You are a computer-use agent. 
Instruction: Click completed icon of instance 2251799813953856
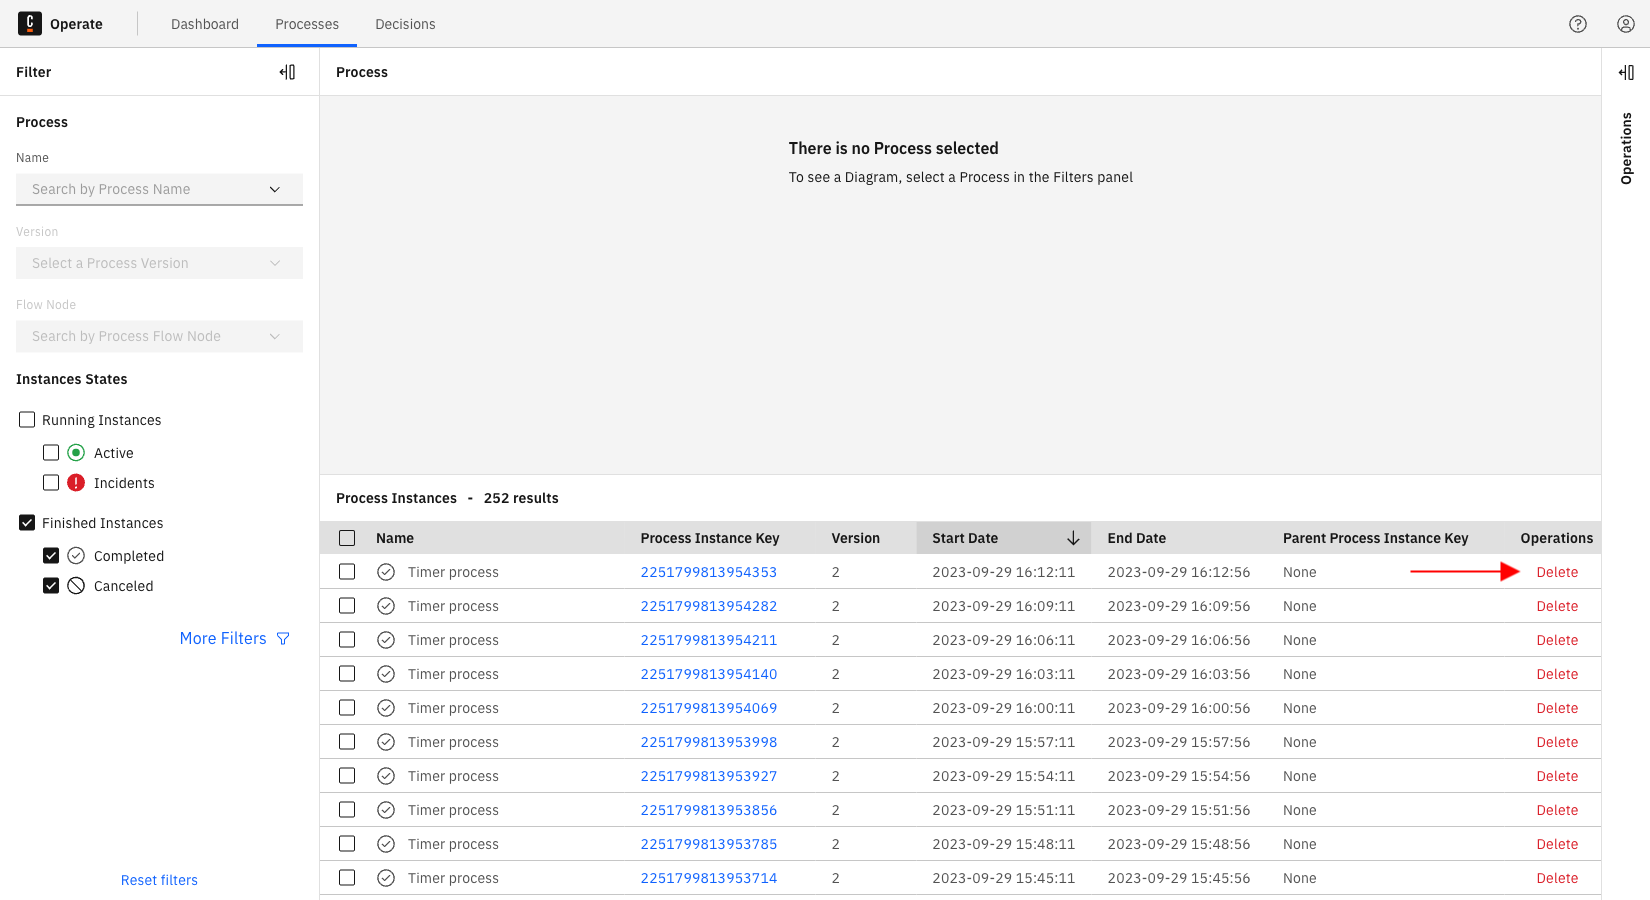tap(386, 810)
